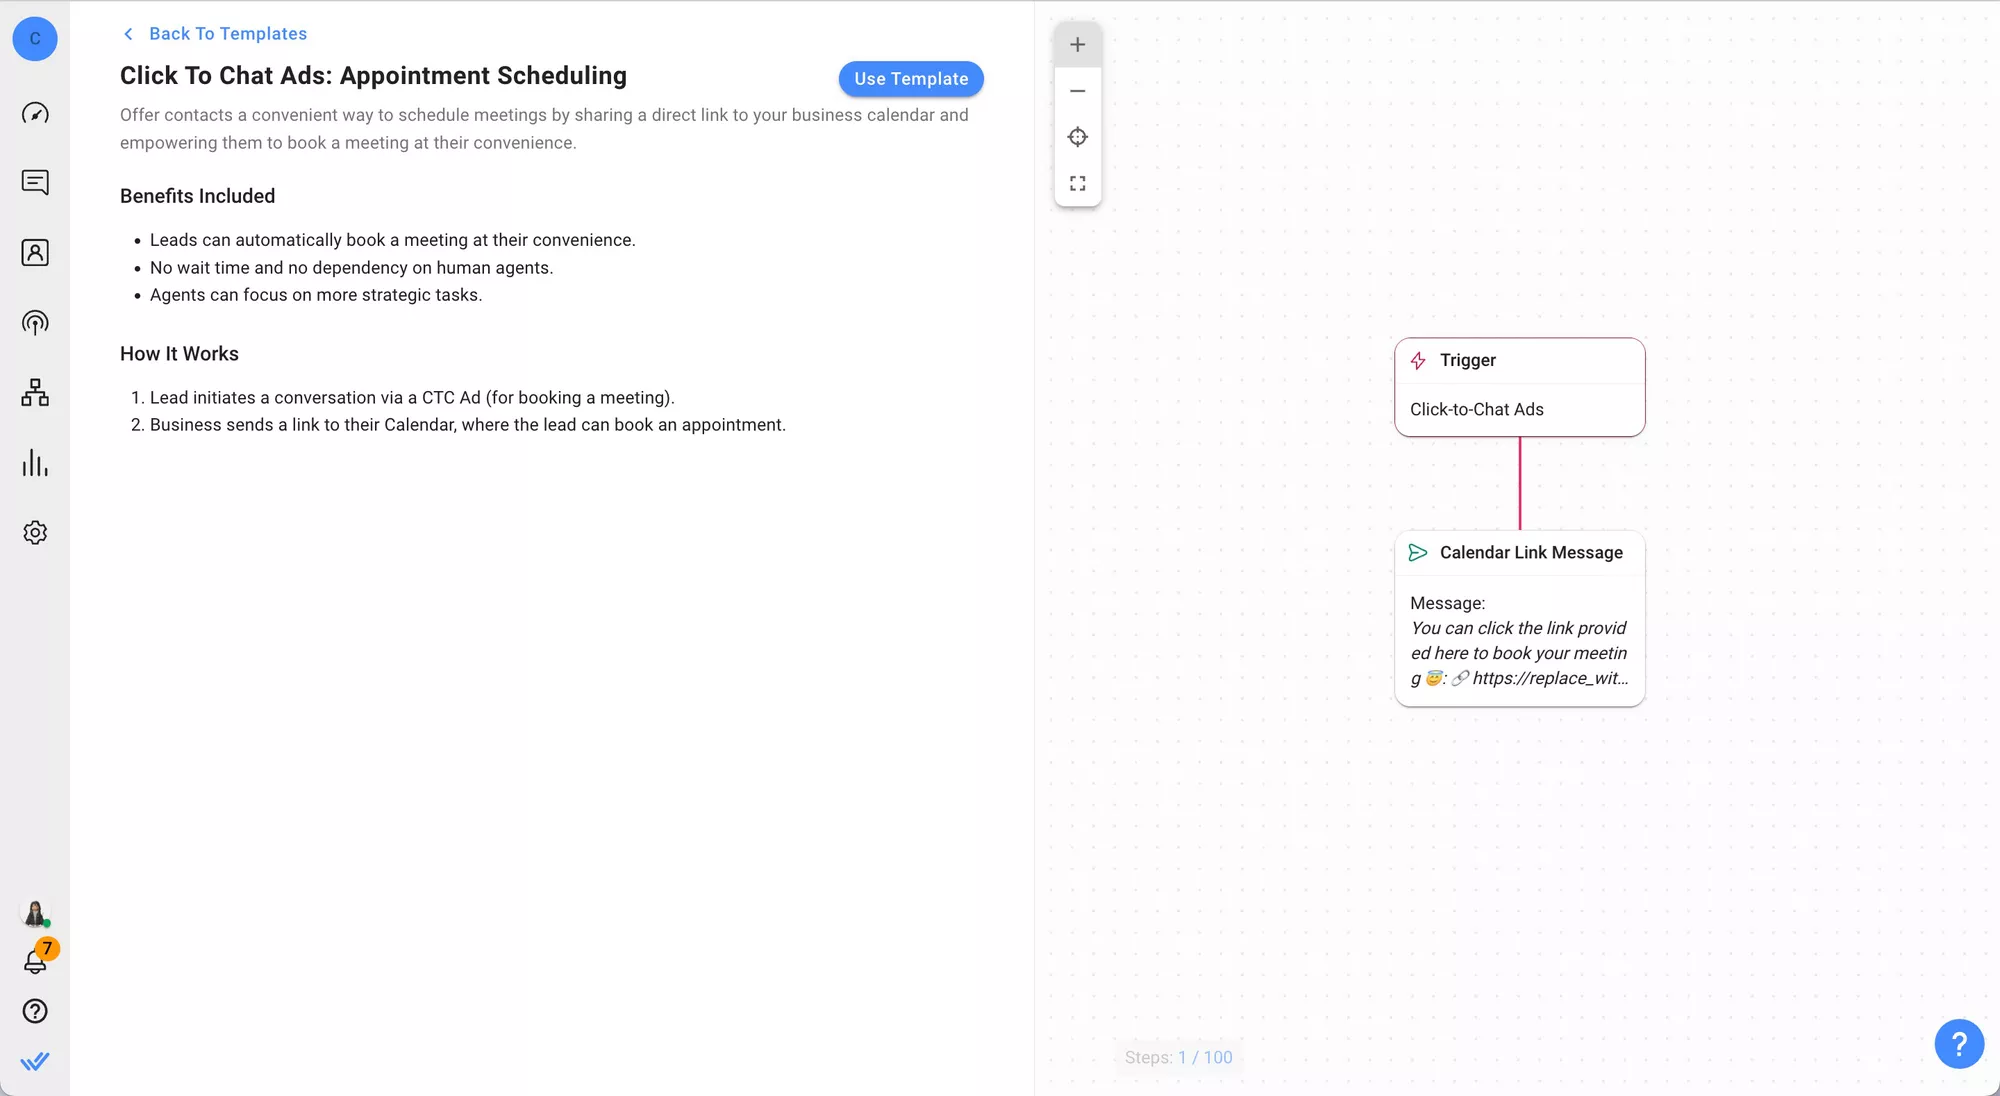Open the contacts panel icon
Screen dimensions: 2000x1096
click(x=35, y=252)
